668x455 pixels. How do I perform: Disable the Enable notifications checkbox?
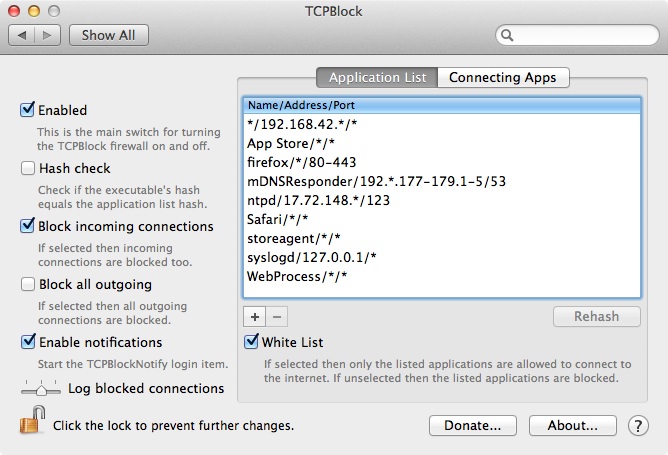(x=28, y=342)
